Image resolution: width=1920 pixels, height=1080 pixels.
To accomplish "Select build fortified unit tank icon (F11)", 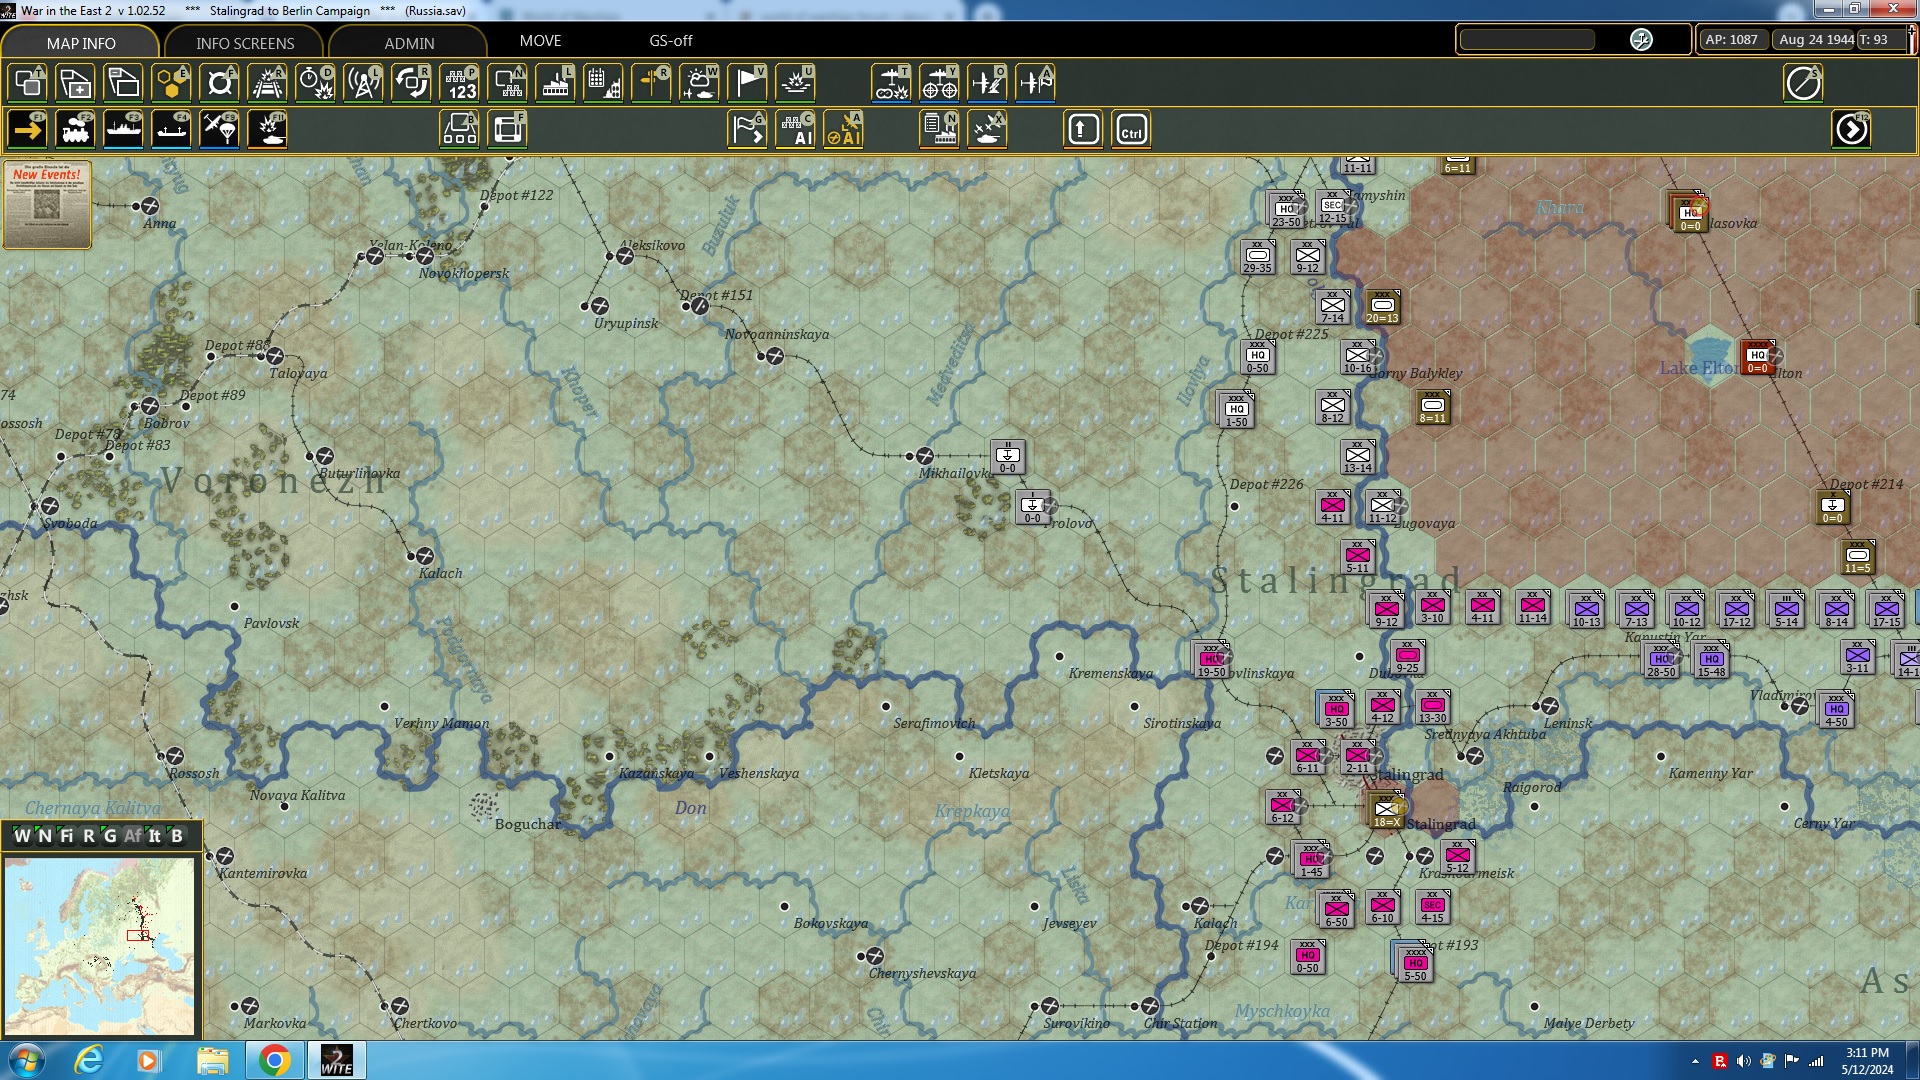I will (267, 129).
